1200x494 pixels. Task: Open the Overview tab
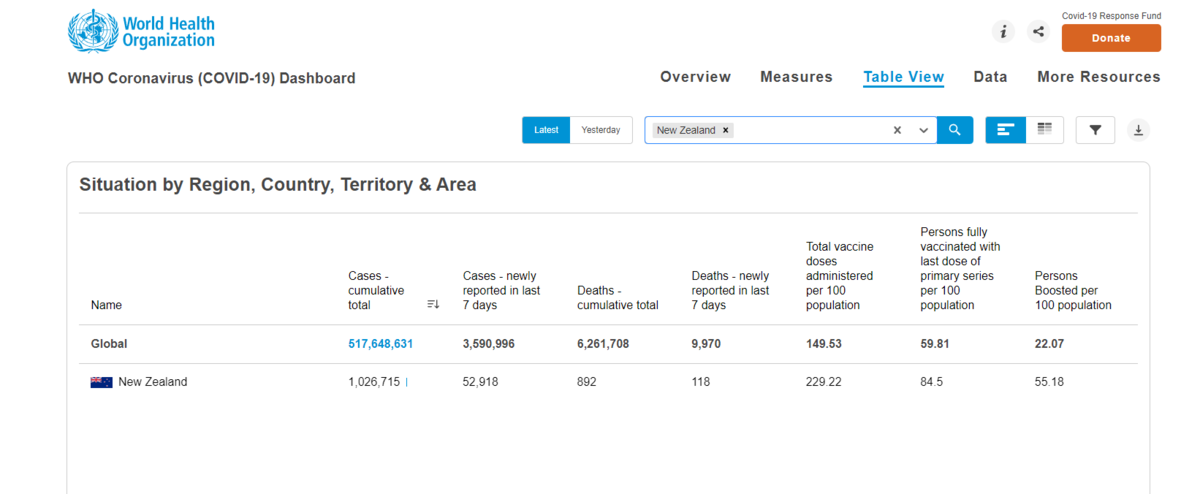(x=695, y=77)
